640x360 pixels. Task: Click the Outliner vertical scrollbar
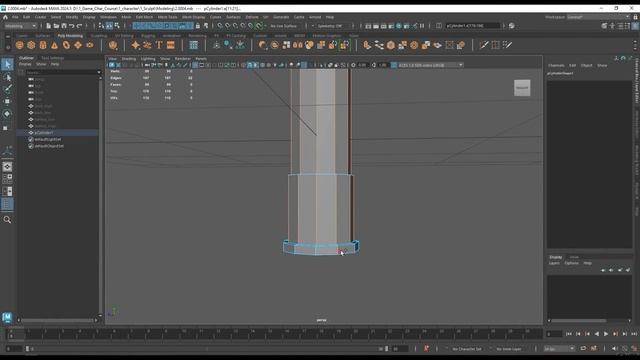[100, 196]
